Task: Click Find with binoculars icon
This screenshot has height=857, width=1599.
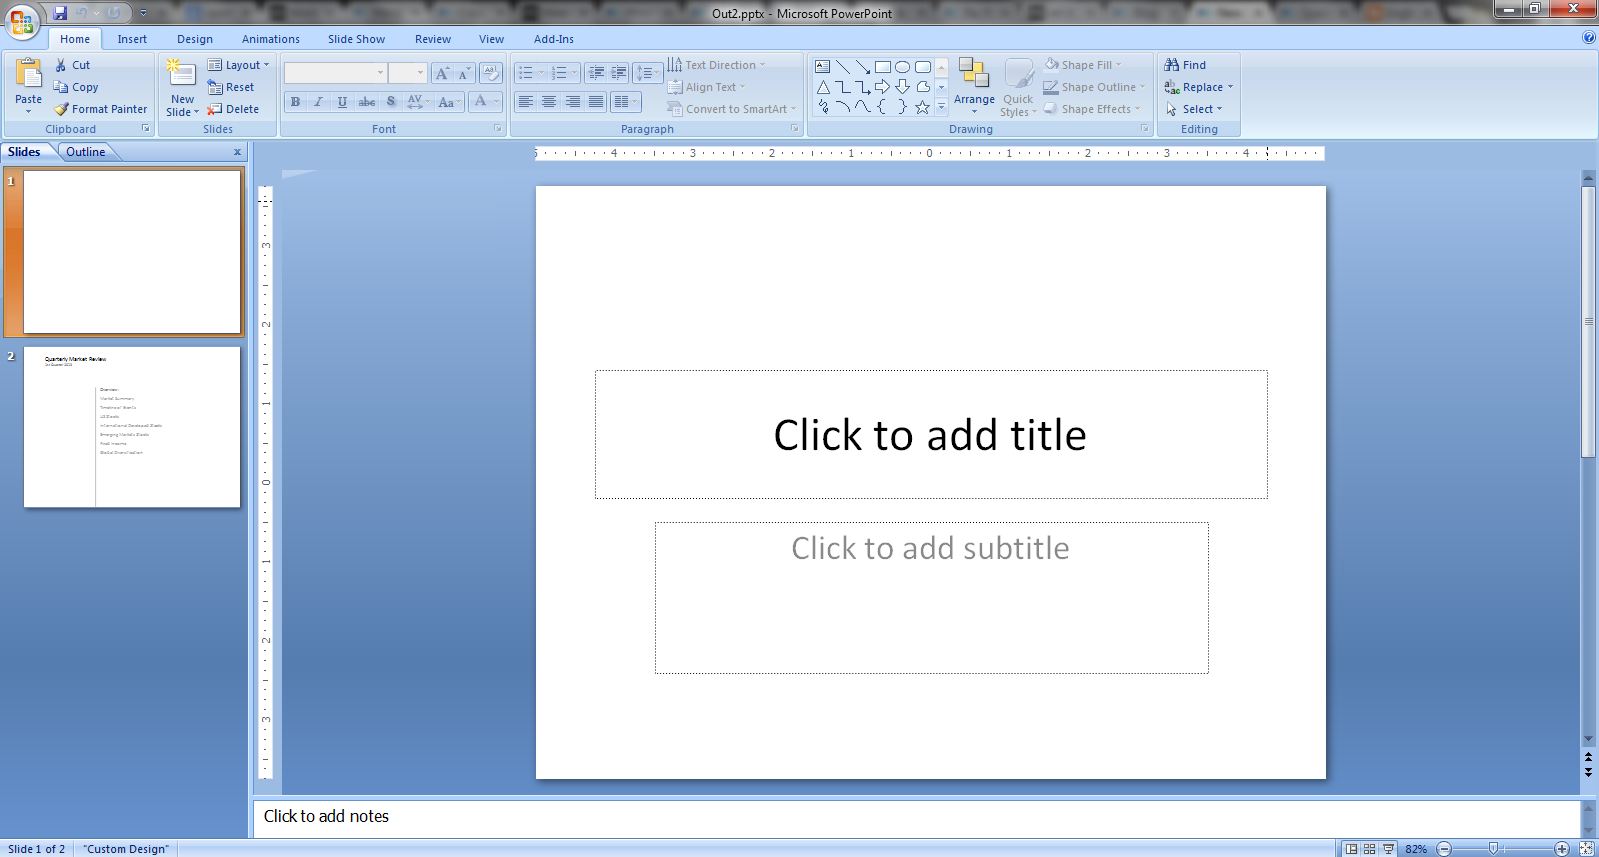Action: [1185, 65]
